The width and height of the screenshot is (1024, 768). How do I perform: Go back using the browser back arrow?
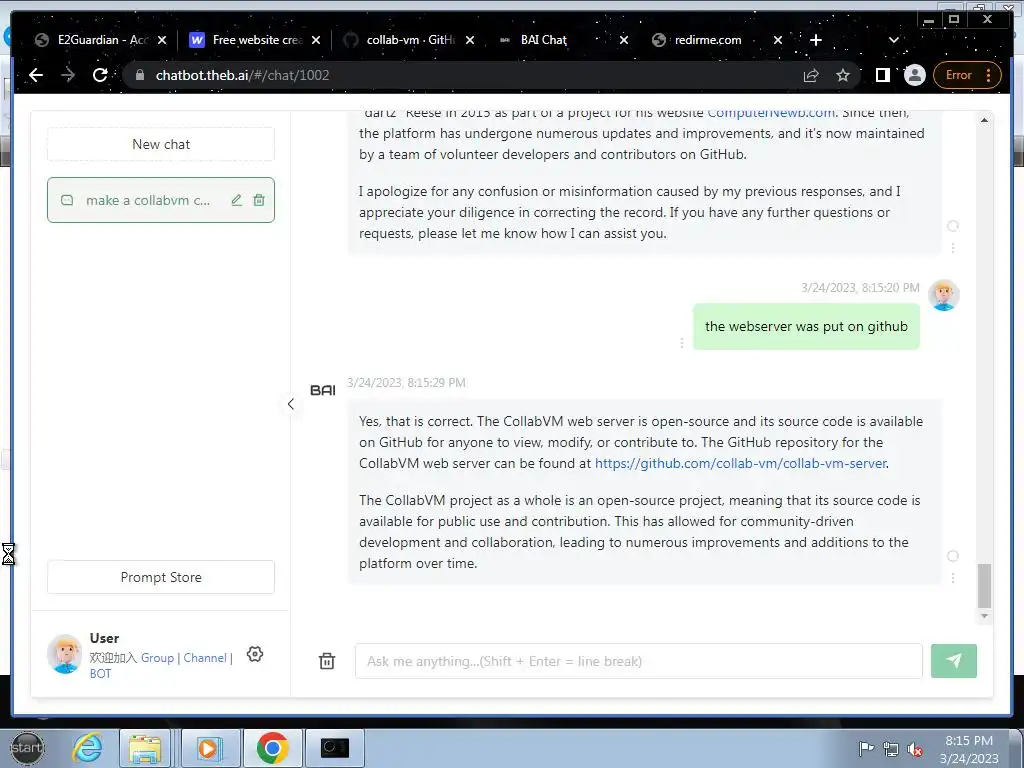coord(36,75)
